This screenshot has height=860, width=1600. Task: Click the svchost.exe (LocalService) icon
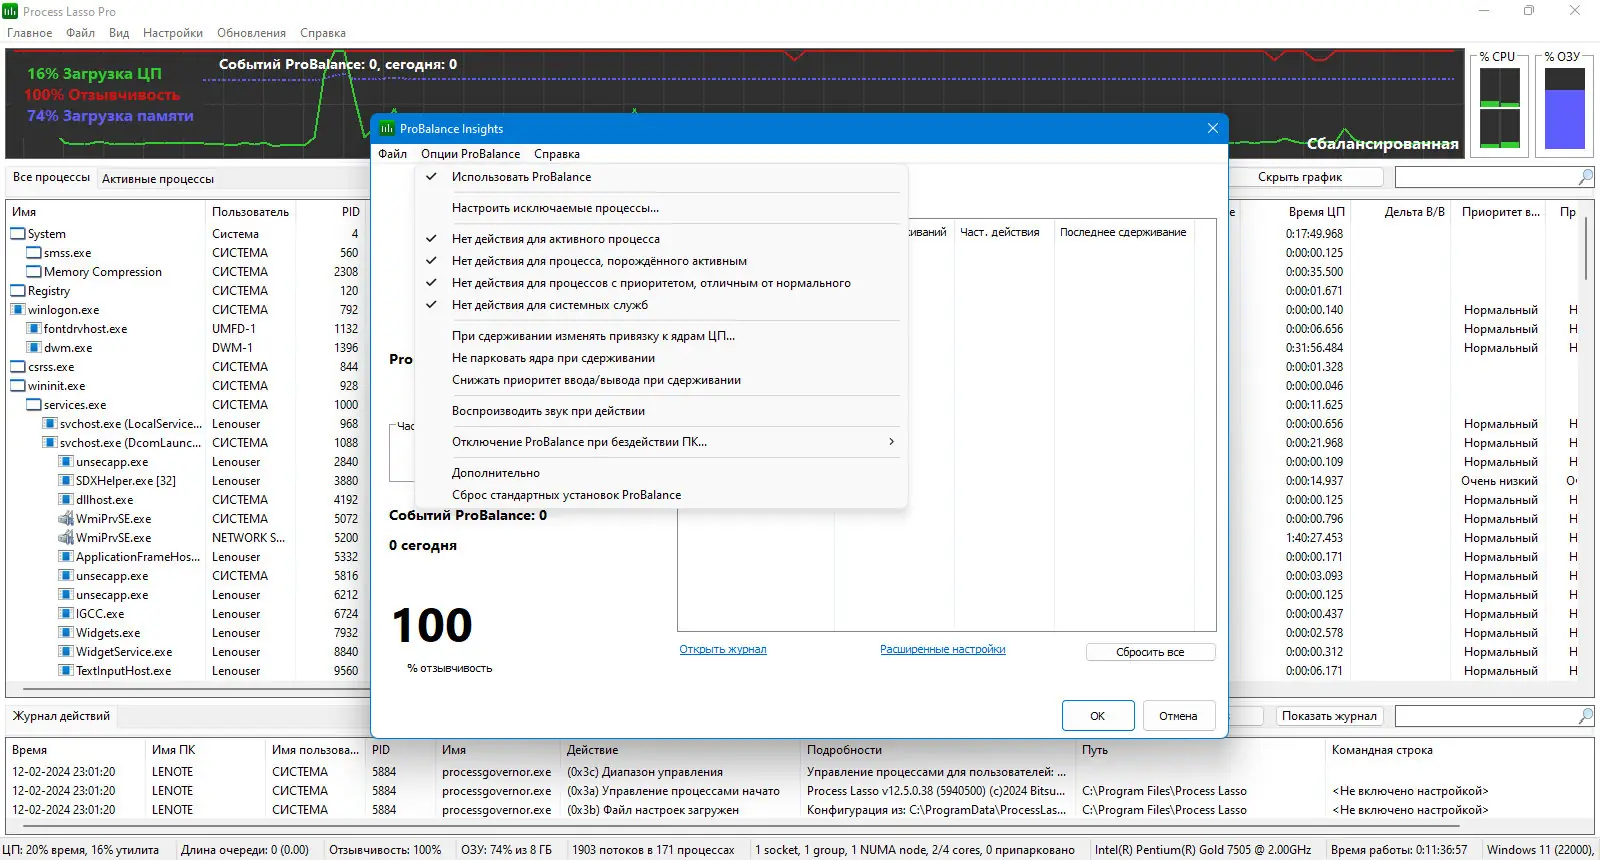tap(50, 424)
